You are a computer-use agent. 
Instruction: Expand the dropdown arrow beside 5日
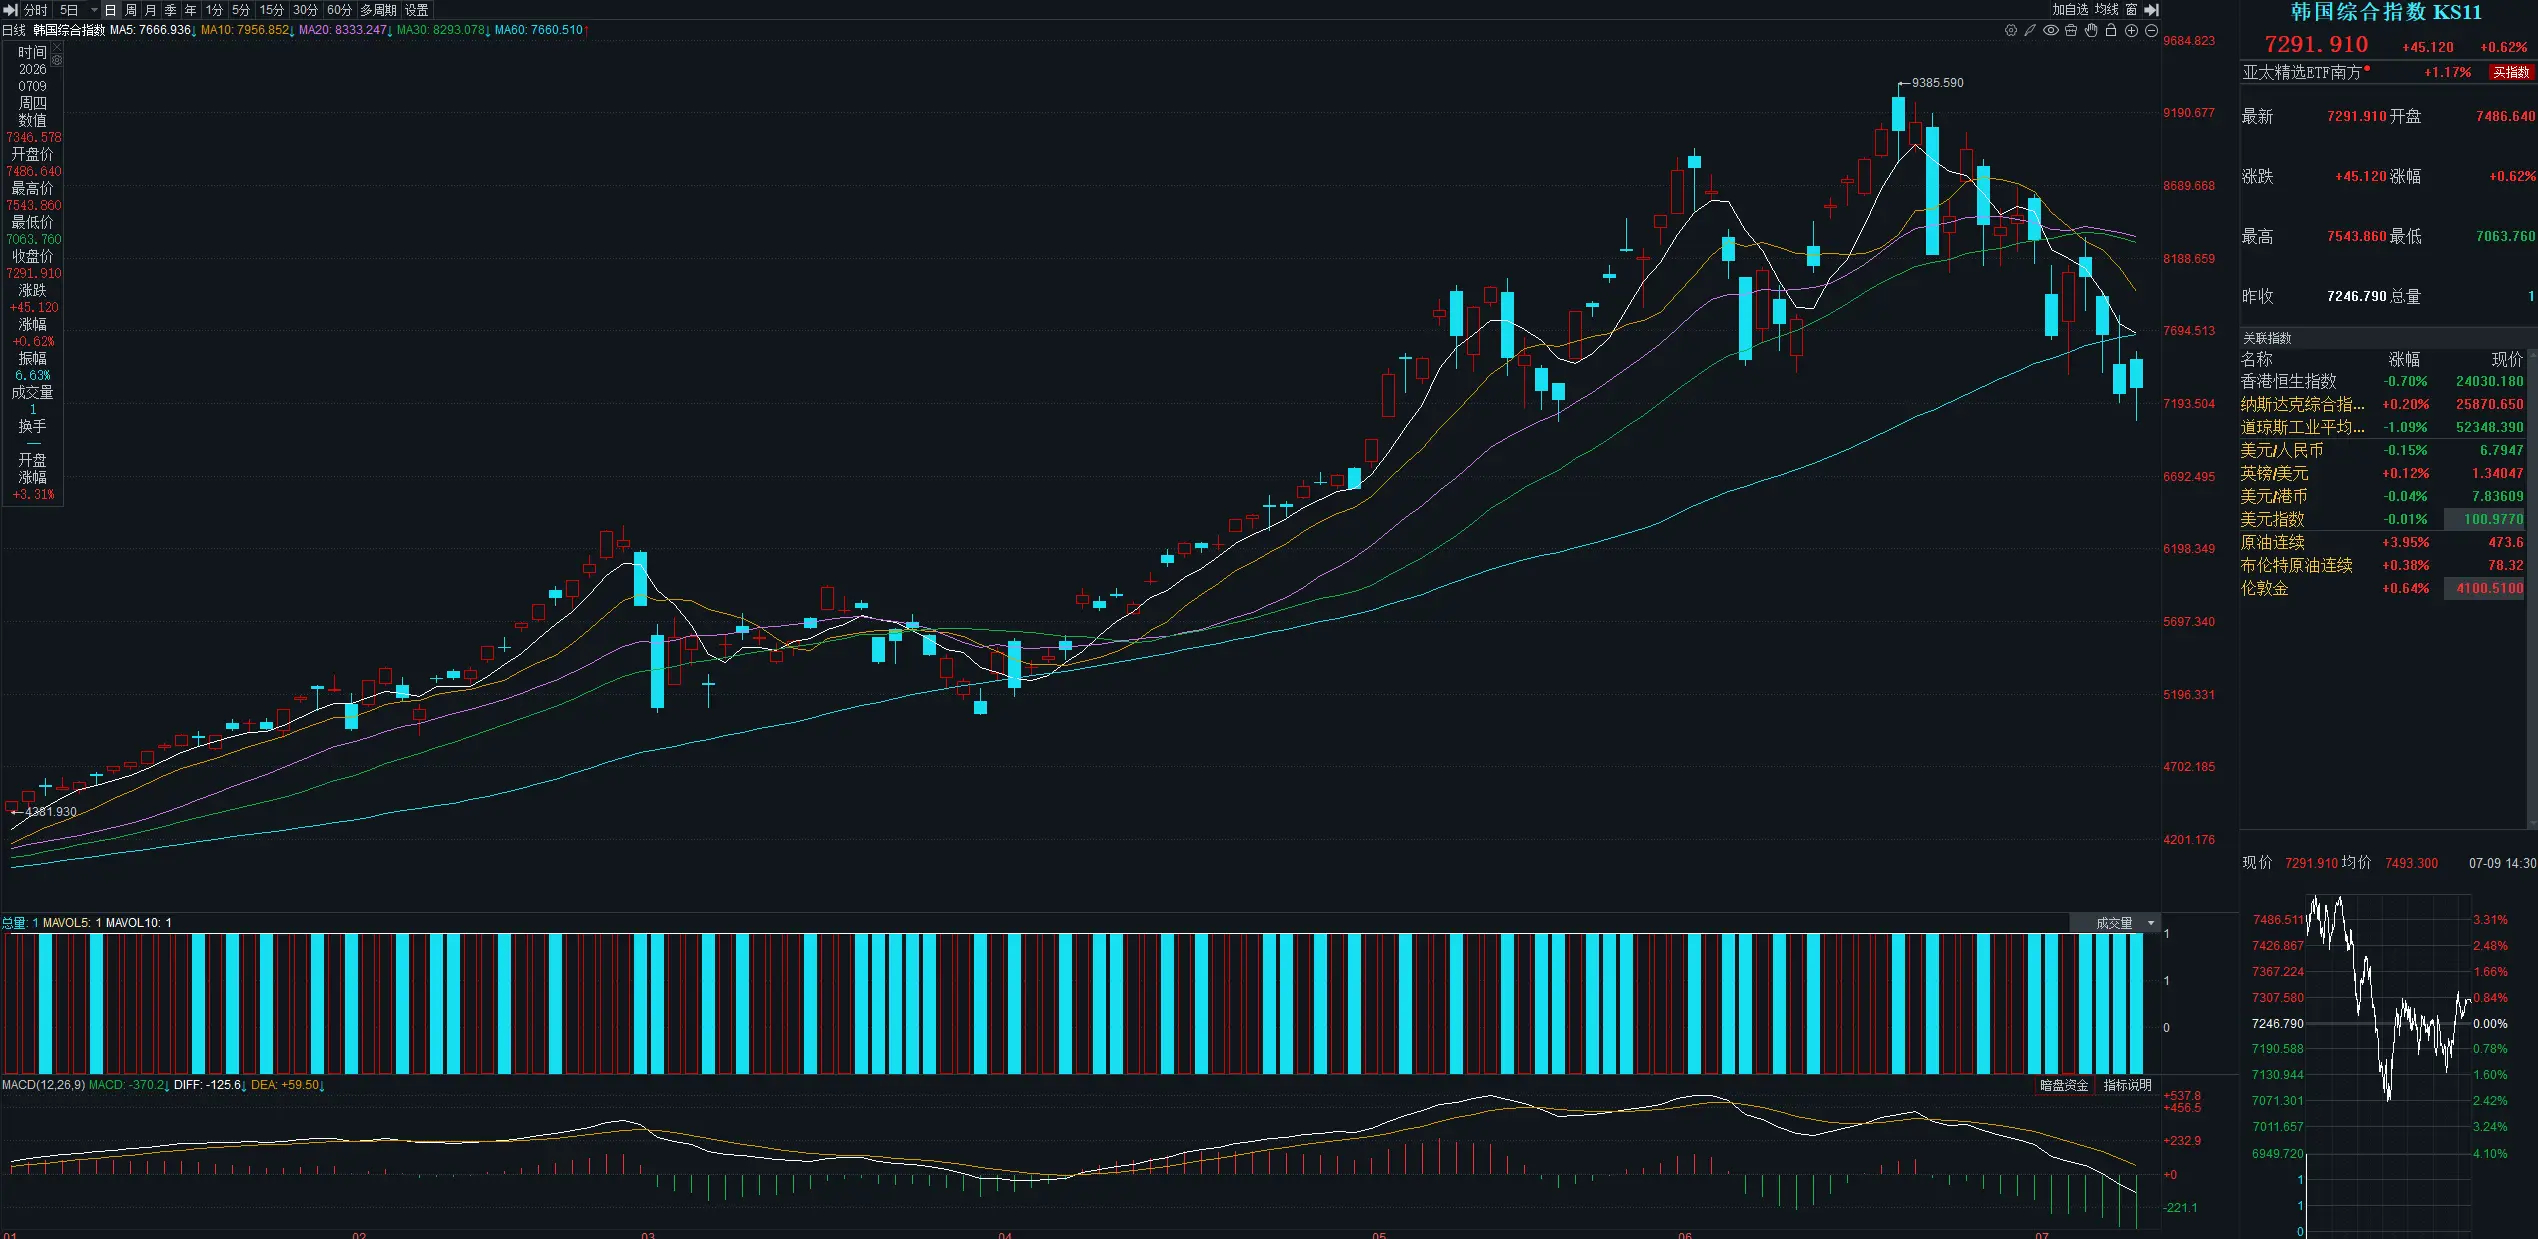(94, 10)
